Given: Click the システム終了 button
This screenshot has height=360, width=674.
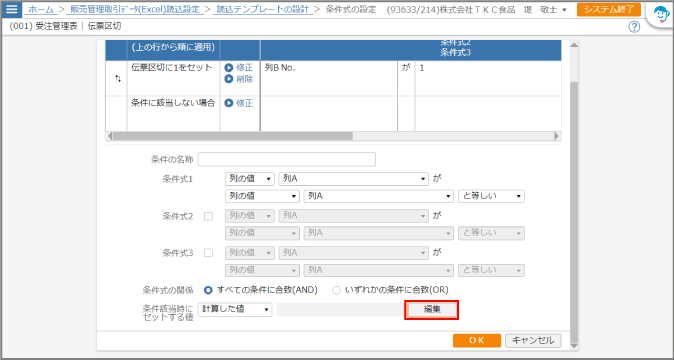Looking at the screenshot, I should click(x=609, y=9).
